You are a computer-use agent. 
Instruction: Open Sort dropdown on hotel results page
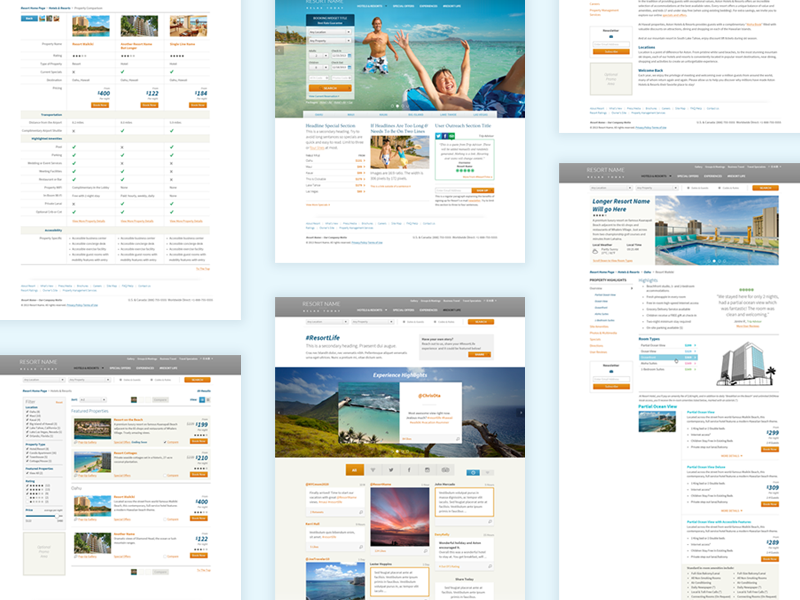[93, 400]
